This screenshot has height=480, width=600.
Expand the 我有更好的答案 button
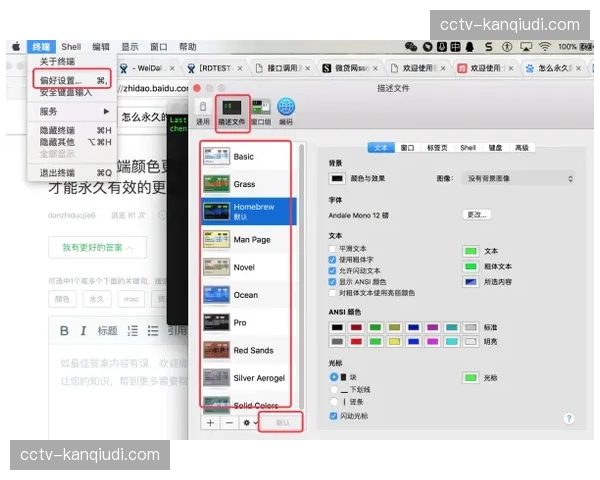[x=98, y=248]
